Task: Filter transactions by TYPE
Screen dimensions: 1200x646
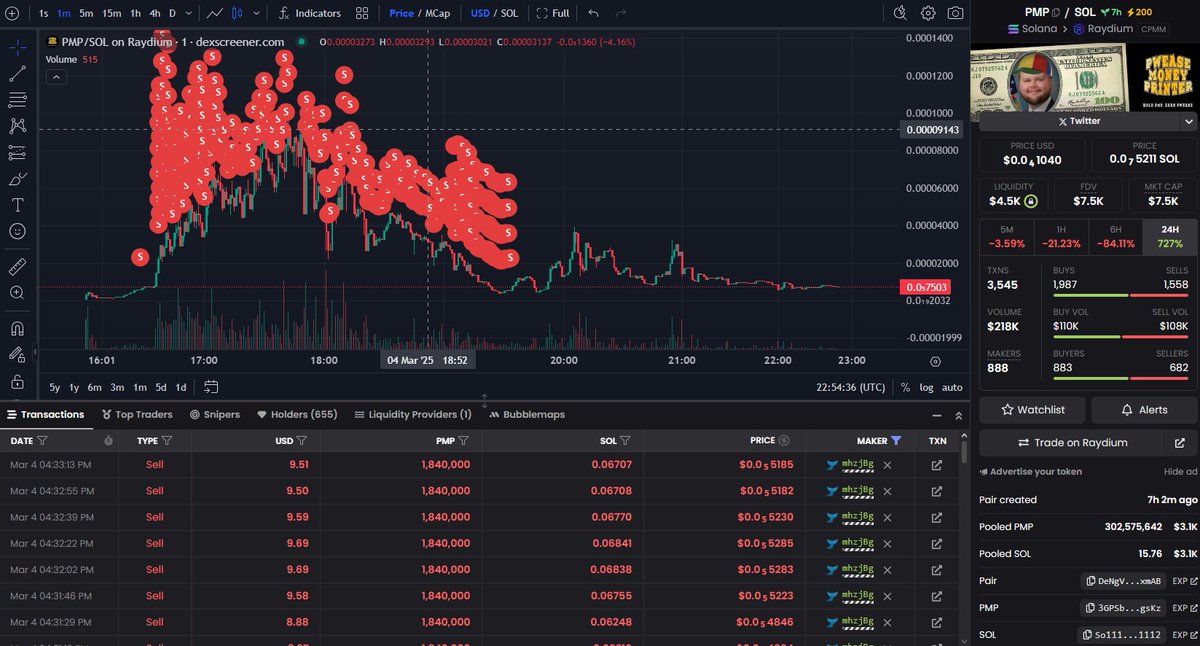Action: click(167, 440)
